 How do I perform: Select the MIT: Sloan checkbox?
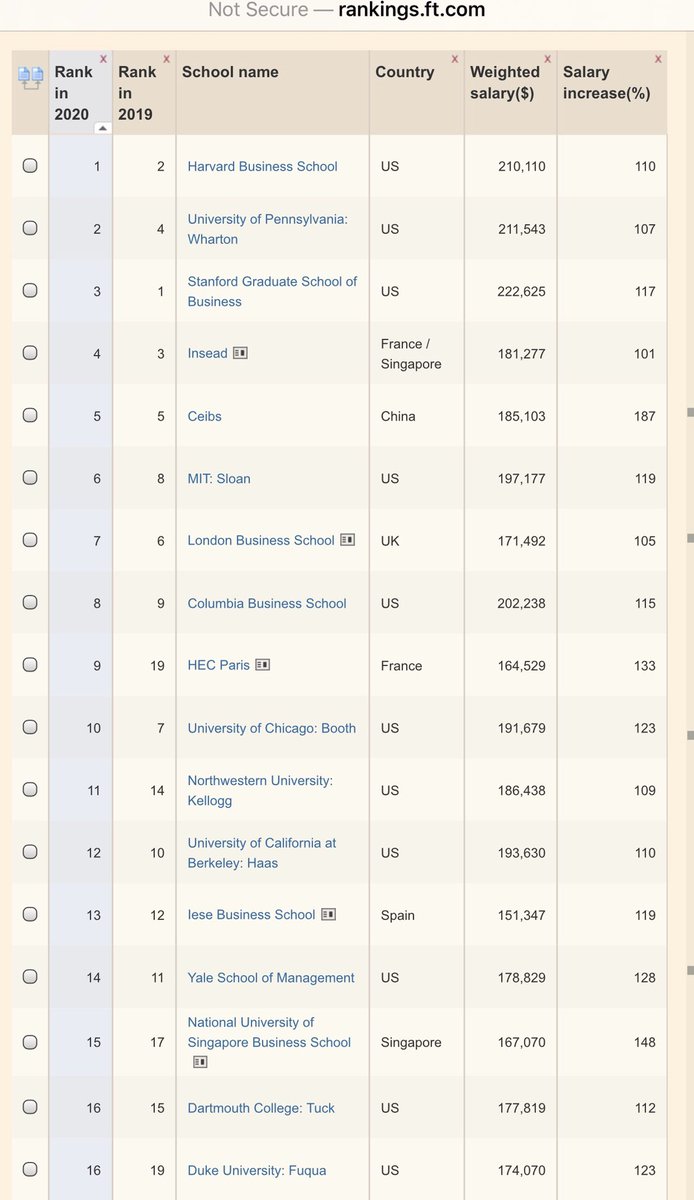click(x=30, y=478)
